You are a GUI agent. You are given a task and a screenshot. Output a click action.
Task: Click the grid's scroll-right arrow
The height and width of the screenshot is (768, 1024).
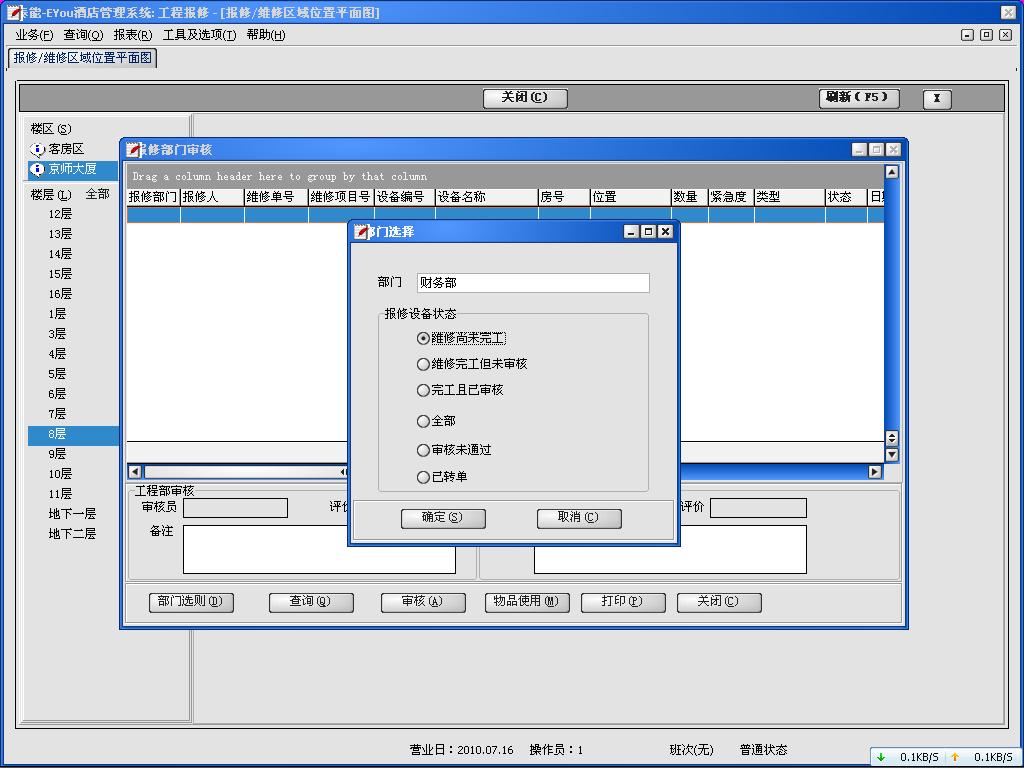875,472
